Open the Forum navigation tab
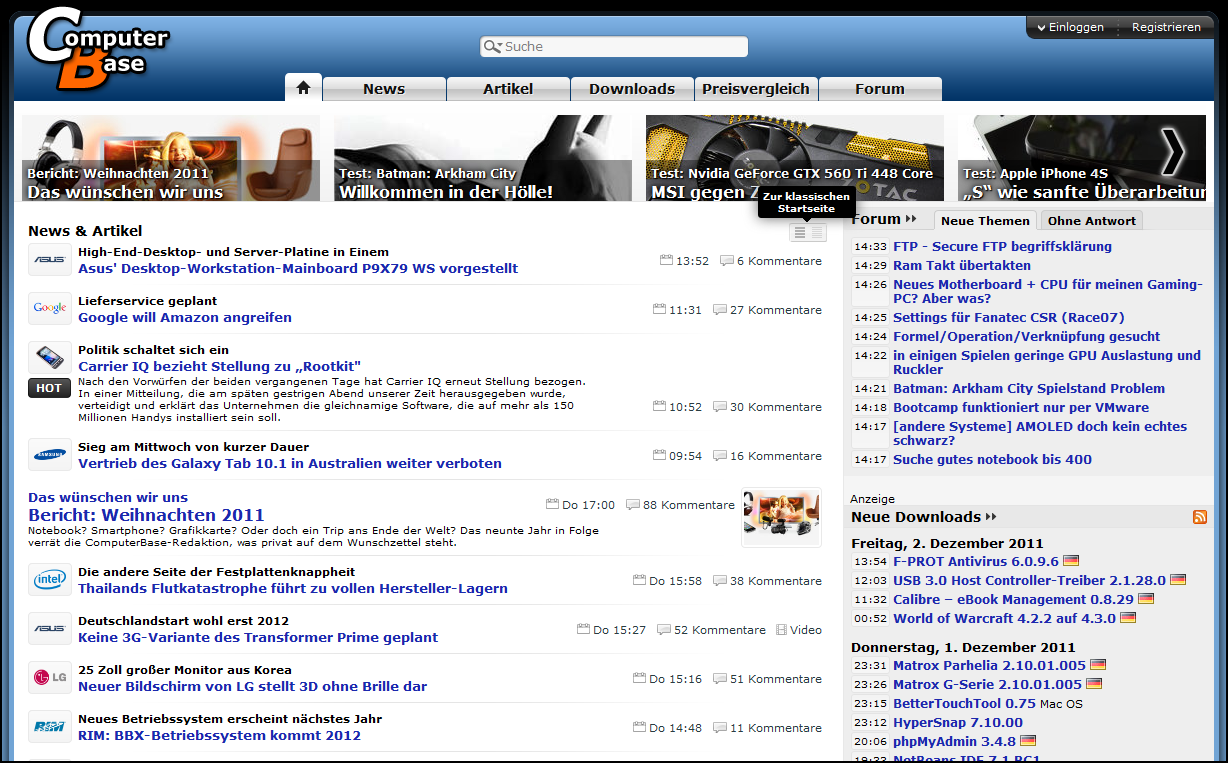Viewport: 1228px width, 763px height. coord(880,89)
